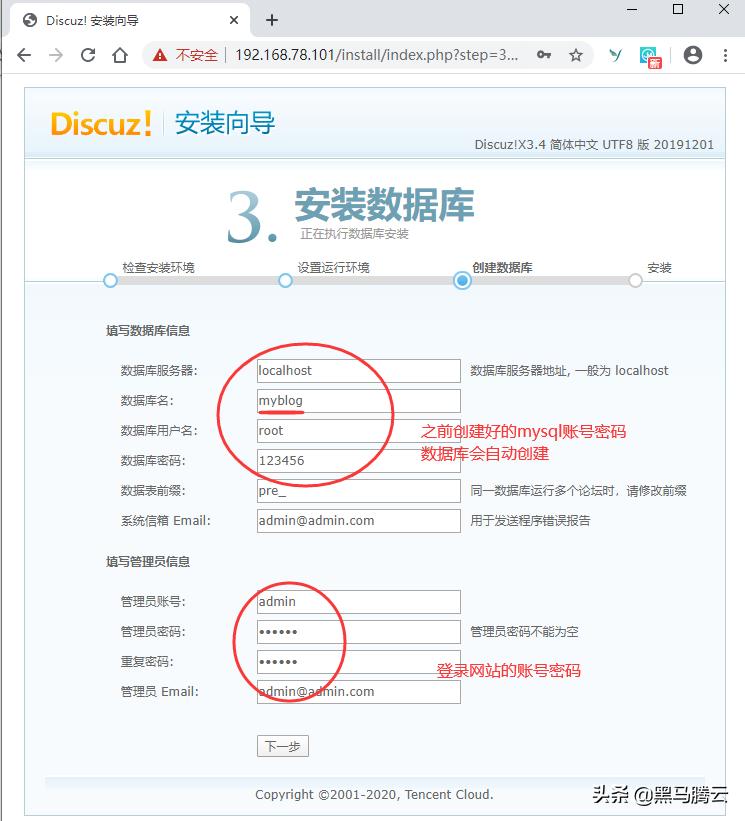Viewport: 745px width, 821px height.
Task: Click the 填写管理员信息 heading
Action: [148, 562]
